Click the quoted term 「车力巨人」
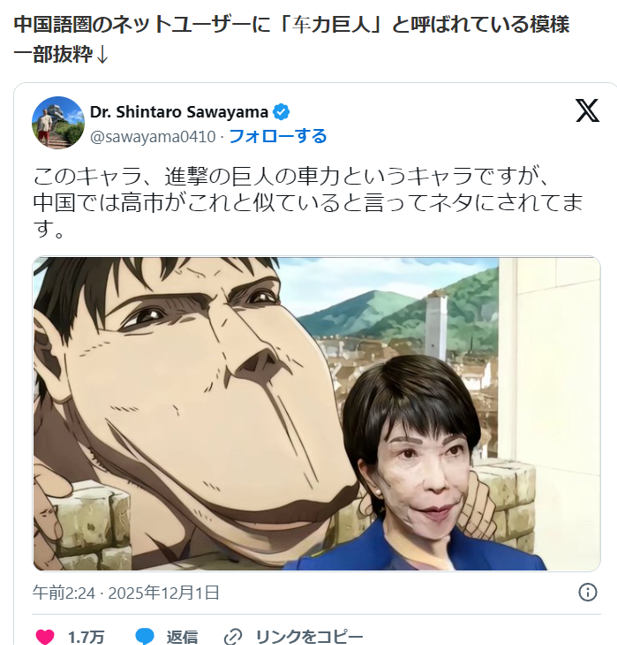The width and height of the screenshot is (617, 645). click(x=330, y=25)
